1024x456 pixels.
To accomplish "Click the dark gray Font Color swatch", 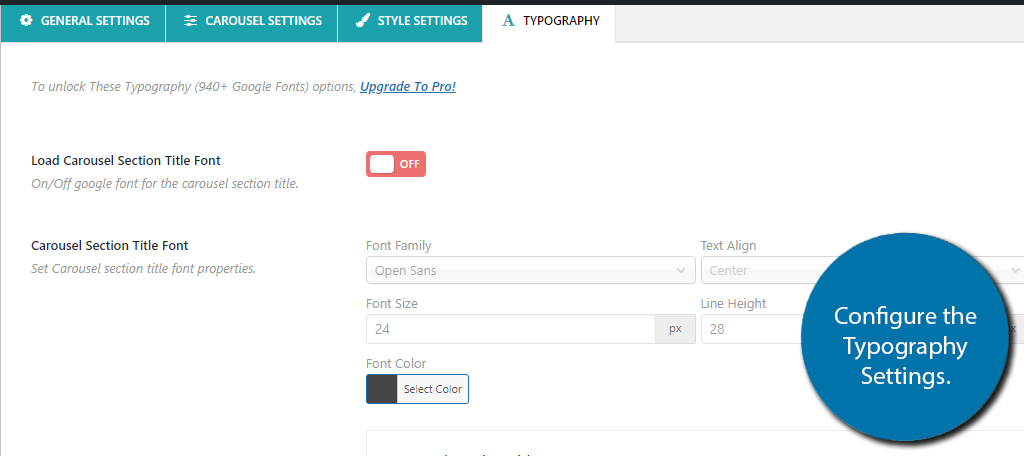I will click(382, 389).
